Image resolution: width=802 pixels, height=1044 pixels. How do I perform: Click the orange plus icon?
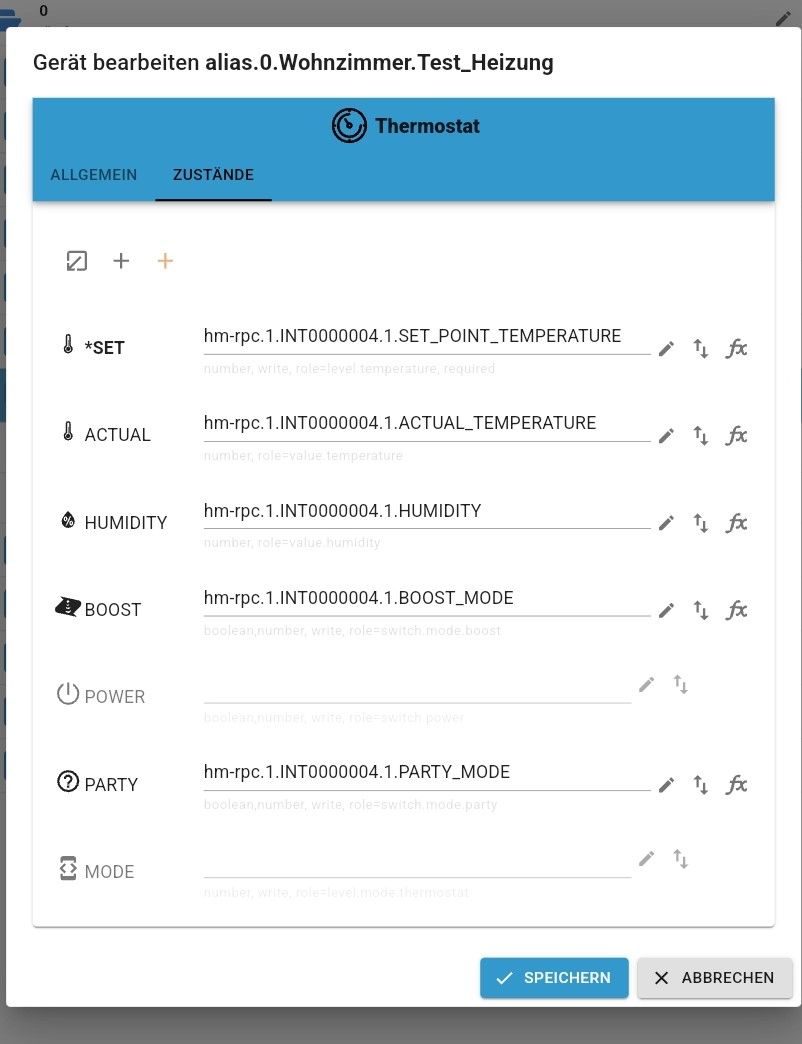coord(165,261)
